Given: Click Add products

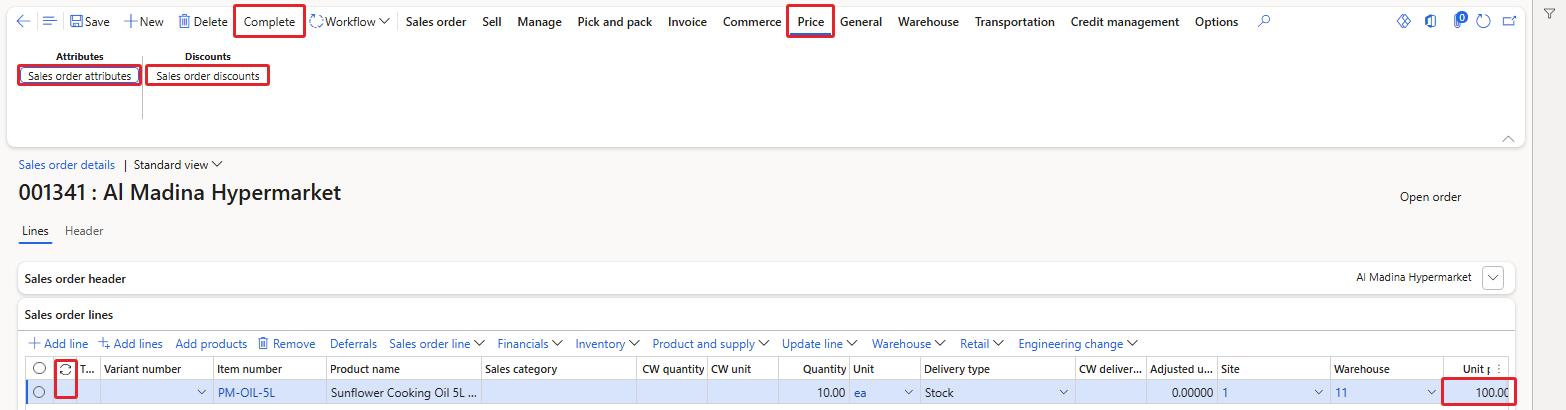Looking at the screenshot, I should (x=211, y=344).
